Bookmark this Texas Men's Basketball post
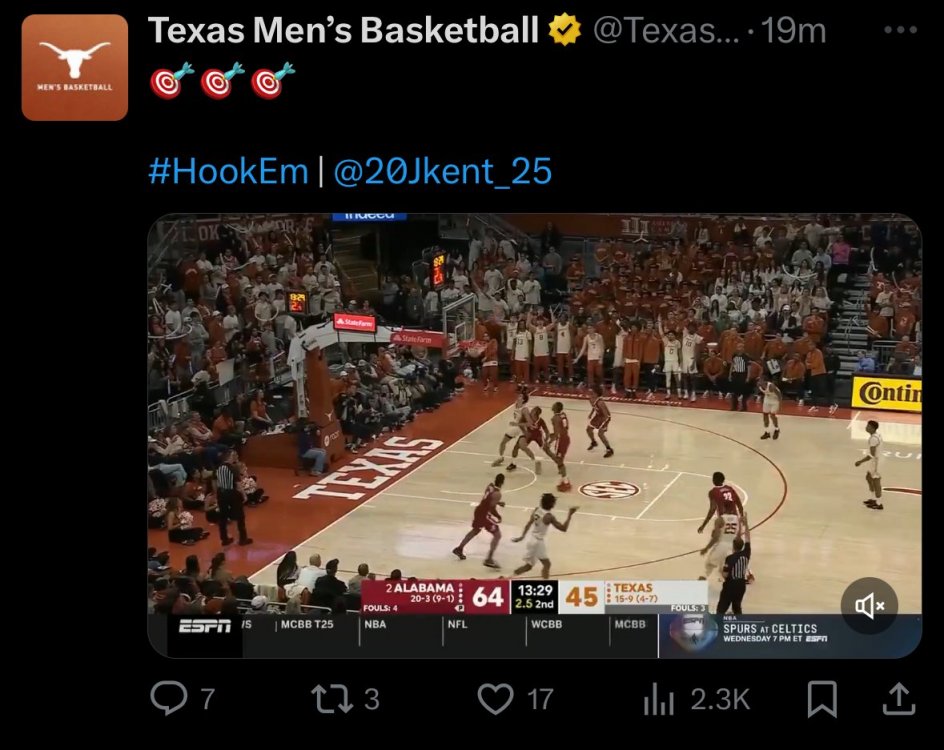The width and height of the screenshot is (944, 750). (x=821, y=699)
